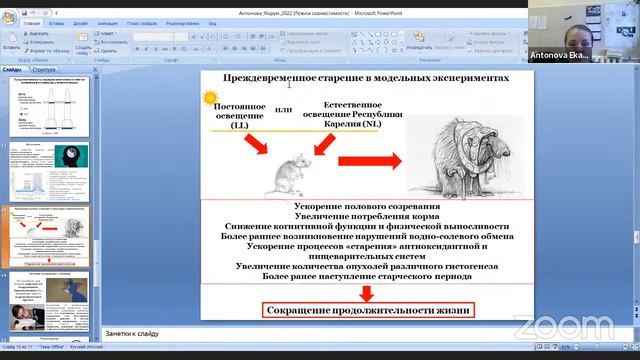Align paragraph text left
This screenshot has height=360, width=640.
point(226,49)
